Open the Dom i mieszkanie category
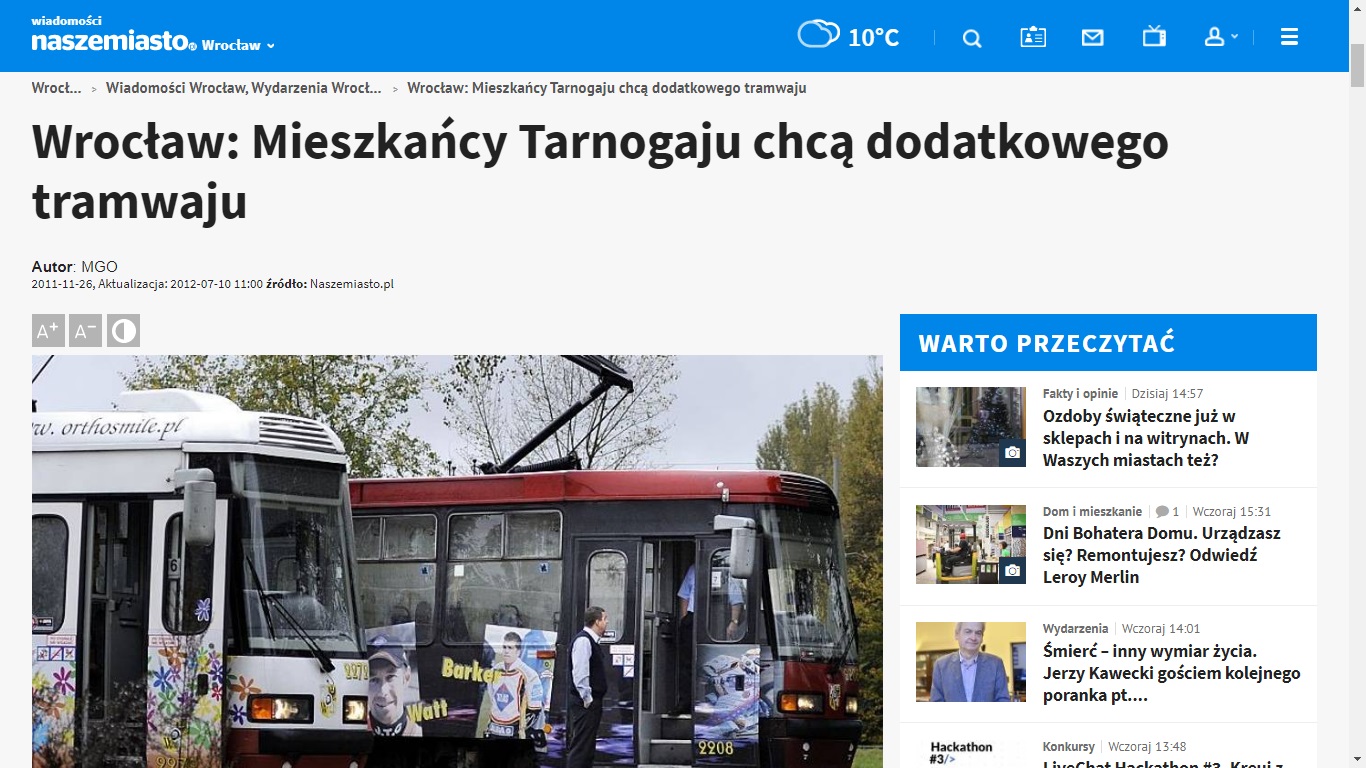Image resolution: width=1366 pixels, height=768 pixels. (1092, 511)
